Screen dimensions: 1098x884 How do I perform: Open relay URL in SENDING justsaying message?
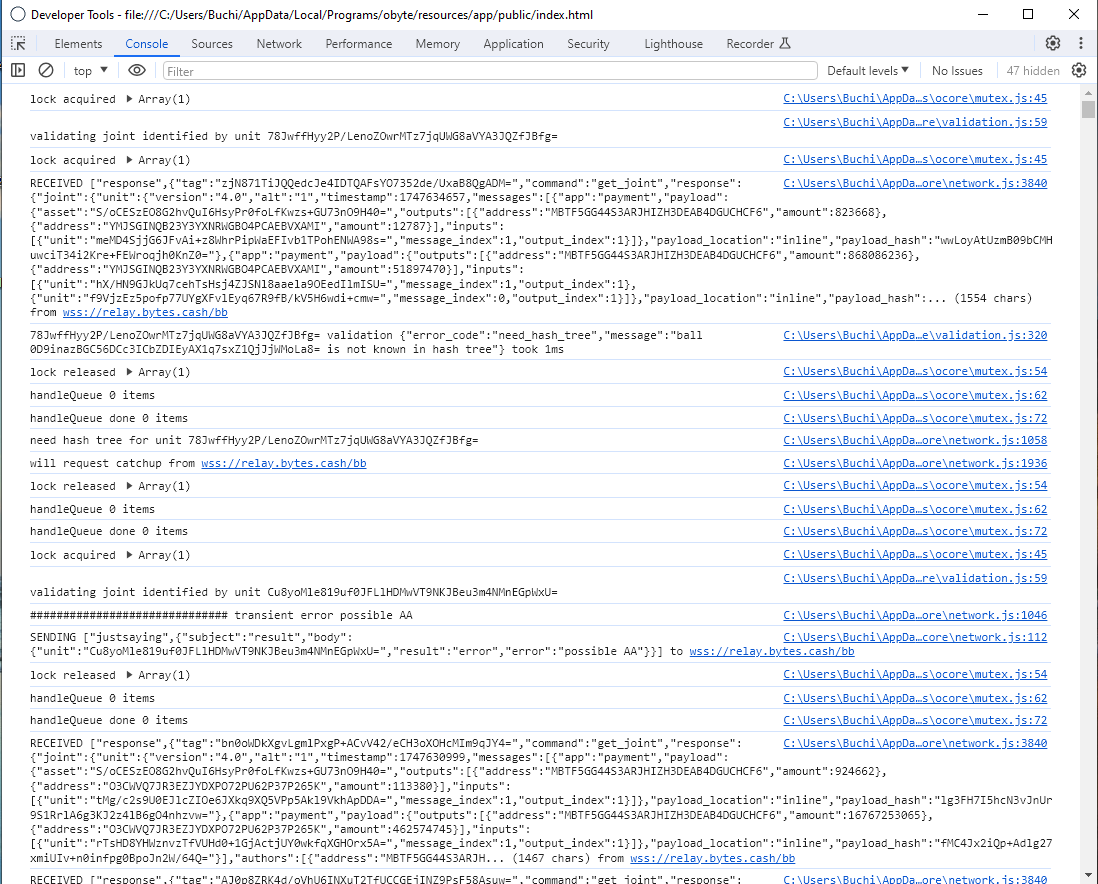[x=772, y=651]
